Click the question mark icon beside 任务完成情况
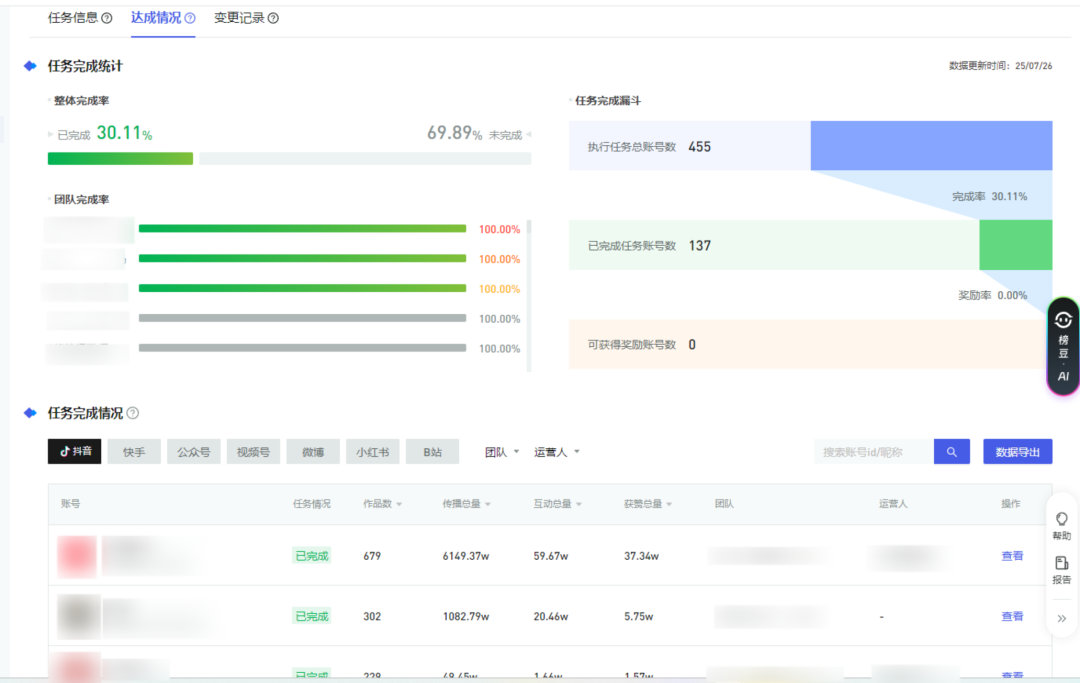 pyautogui.click(x=133, y=413)
